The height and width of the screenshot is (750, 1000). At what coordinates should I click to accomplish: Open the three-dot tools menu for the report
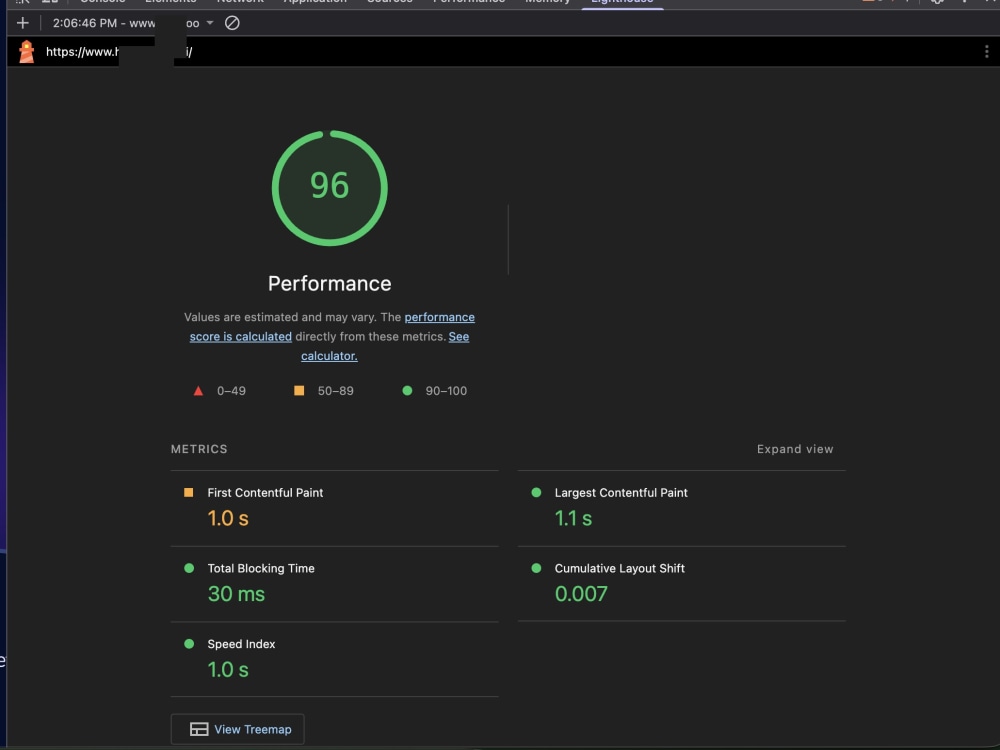pos(986,52)
